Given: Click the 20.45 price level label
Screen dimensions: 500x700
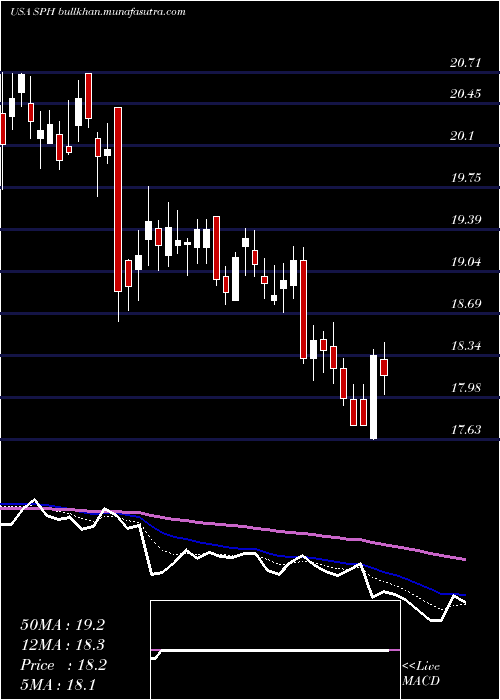Looking at the screenshot, I should pyautogui.click(x=466, y=94).
